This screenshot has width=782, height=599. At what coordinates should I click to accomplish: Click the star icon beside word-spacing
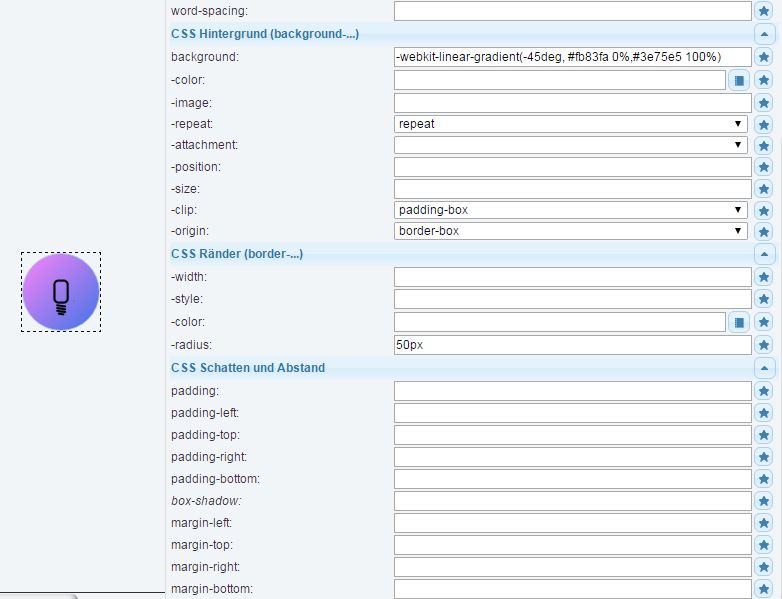(x=764, y=11)
